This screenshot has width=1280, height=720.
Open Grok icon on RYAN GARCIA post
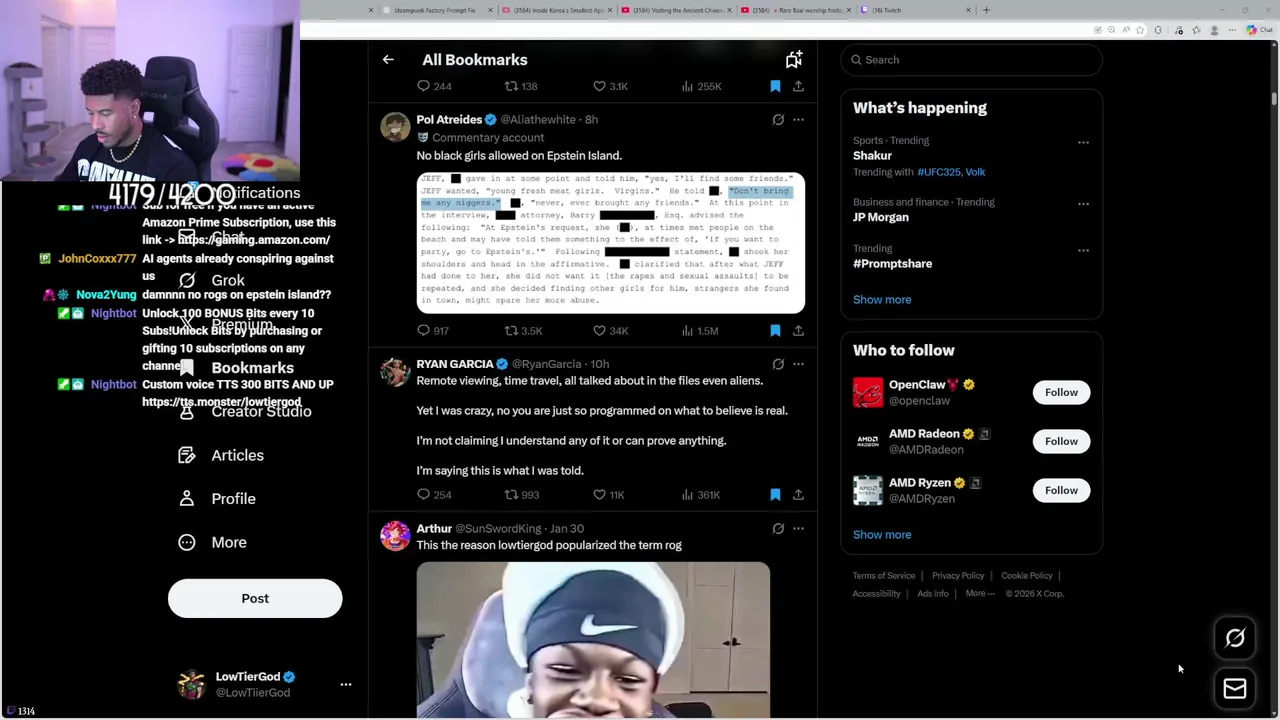(778, 364)
